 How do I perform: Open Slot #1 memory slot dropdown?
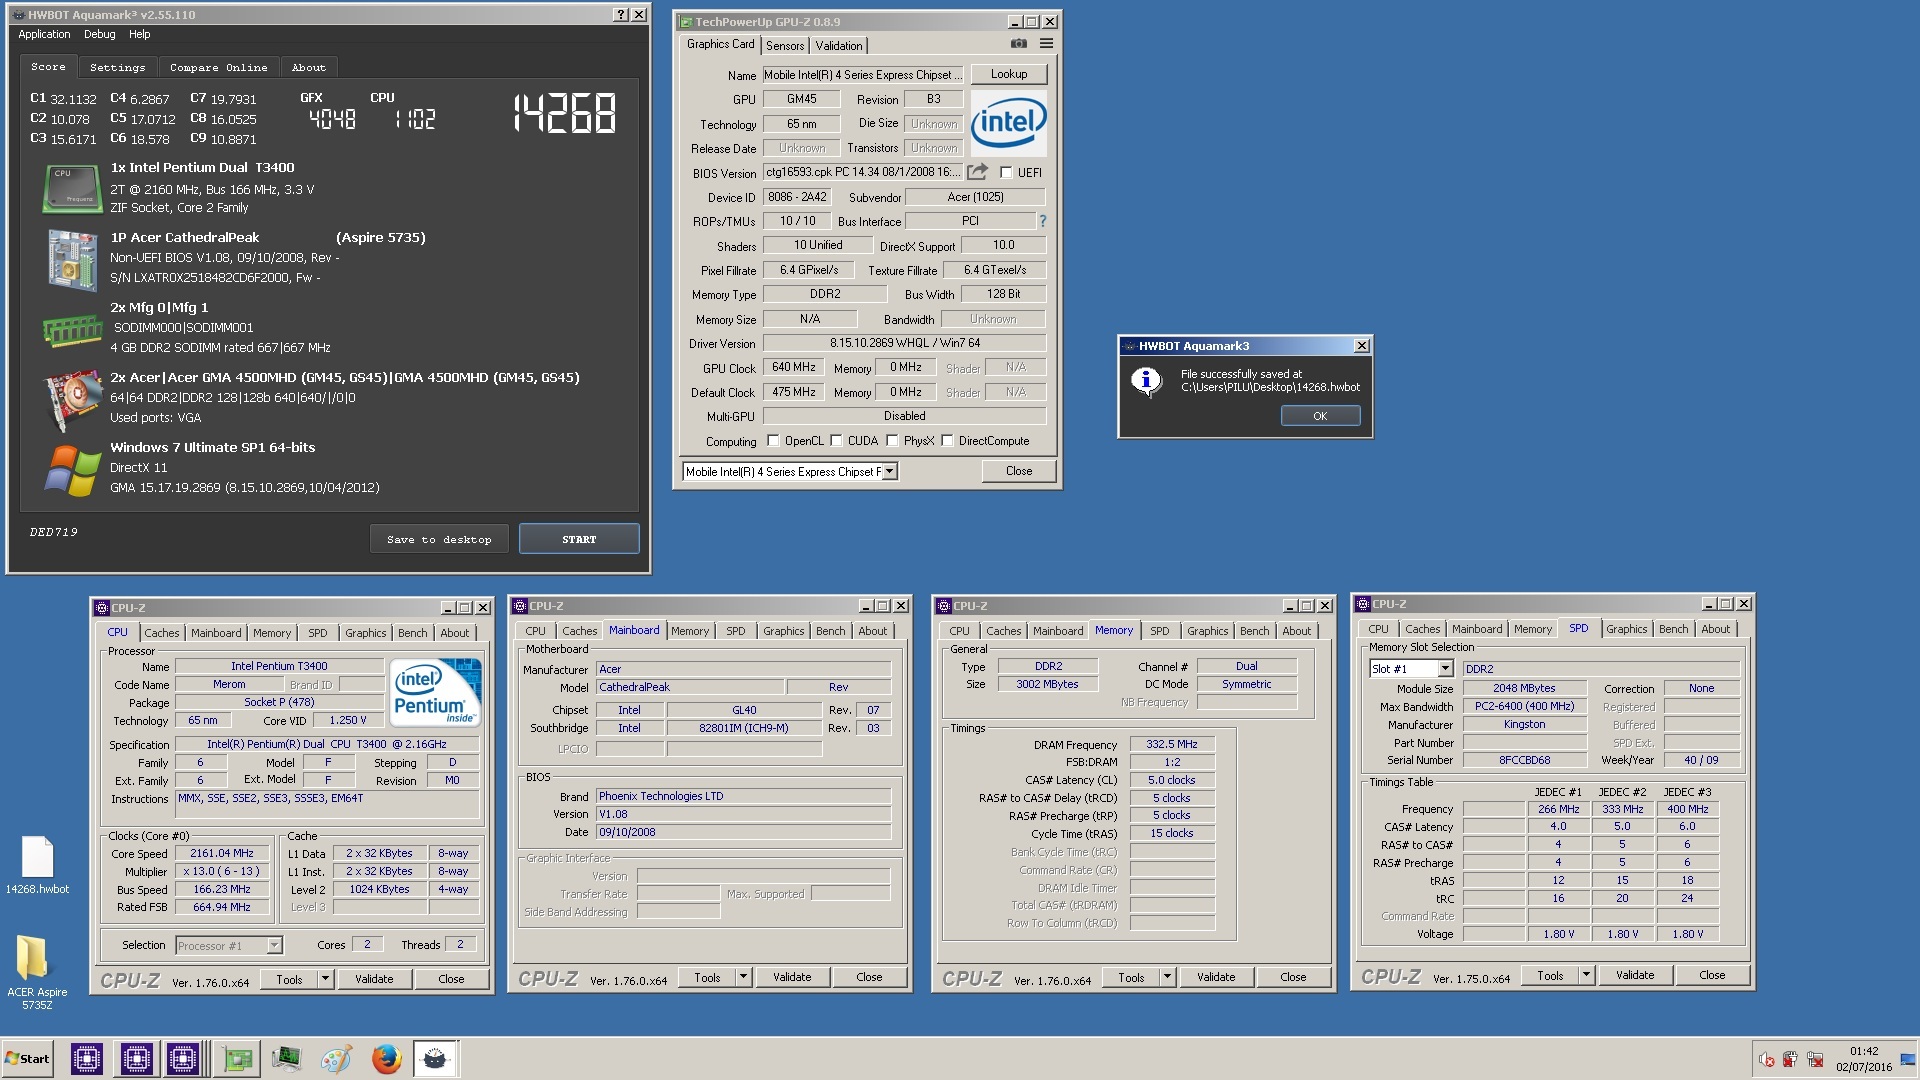point(1445,668)
